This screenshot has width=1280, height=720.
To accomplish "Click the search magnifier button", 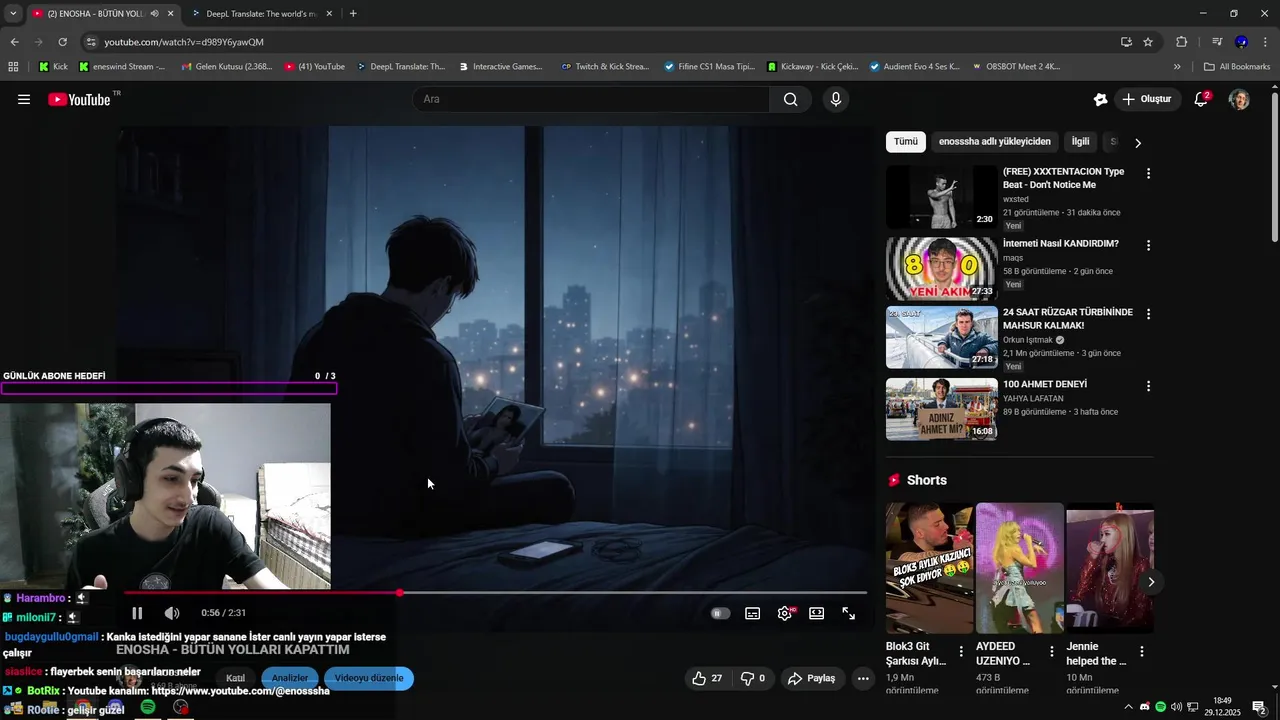I will point(791,99).
